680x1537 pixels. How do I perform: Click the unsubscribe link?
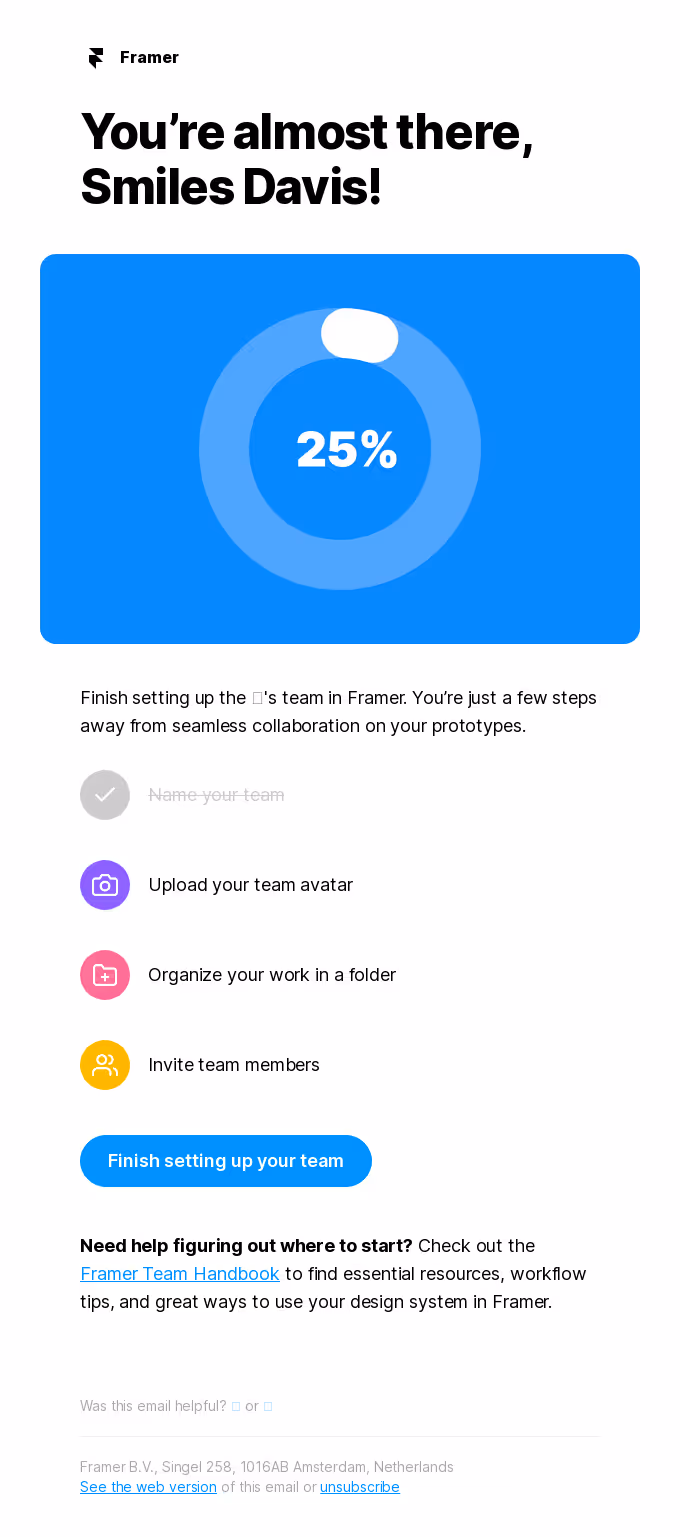point(359,1486)
